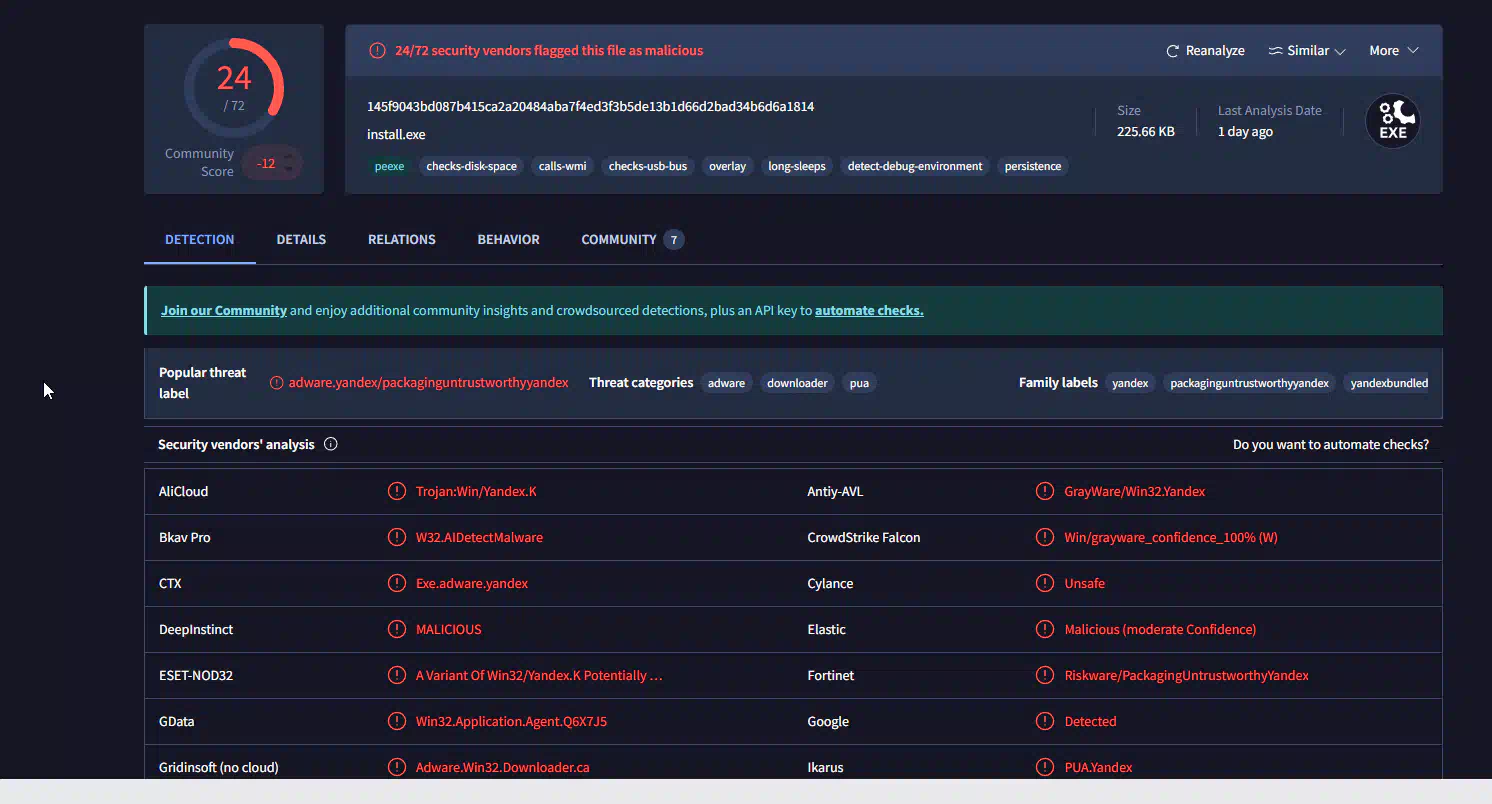The image size is (1492, 804).
Task: Click the alert icon in the Google row
Action: tap(1045, 721)
